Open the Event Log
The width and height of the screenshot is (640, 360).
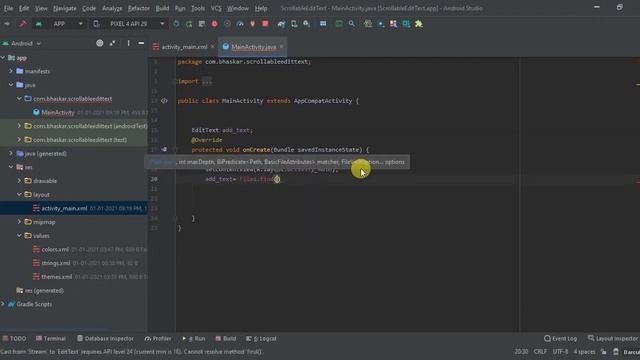pos(560,339)
